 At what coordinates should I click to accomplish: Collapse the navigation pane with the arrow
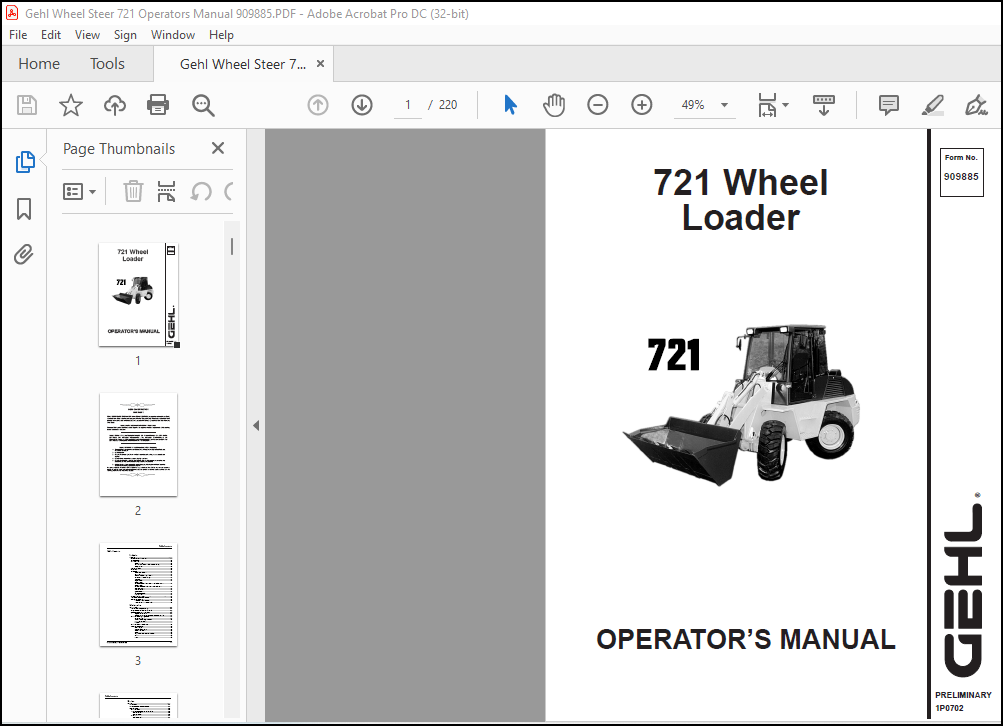(x=256, y=425)
